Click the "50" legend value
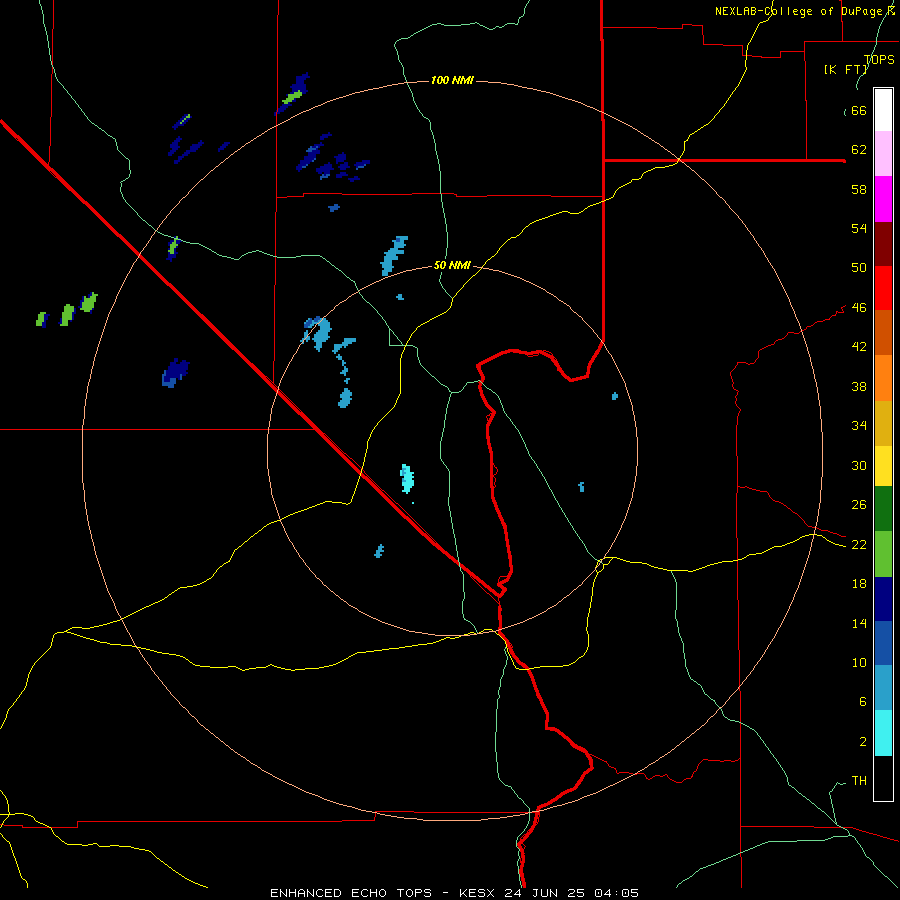900x900 pixels. coord(859,268)
